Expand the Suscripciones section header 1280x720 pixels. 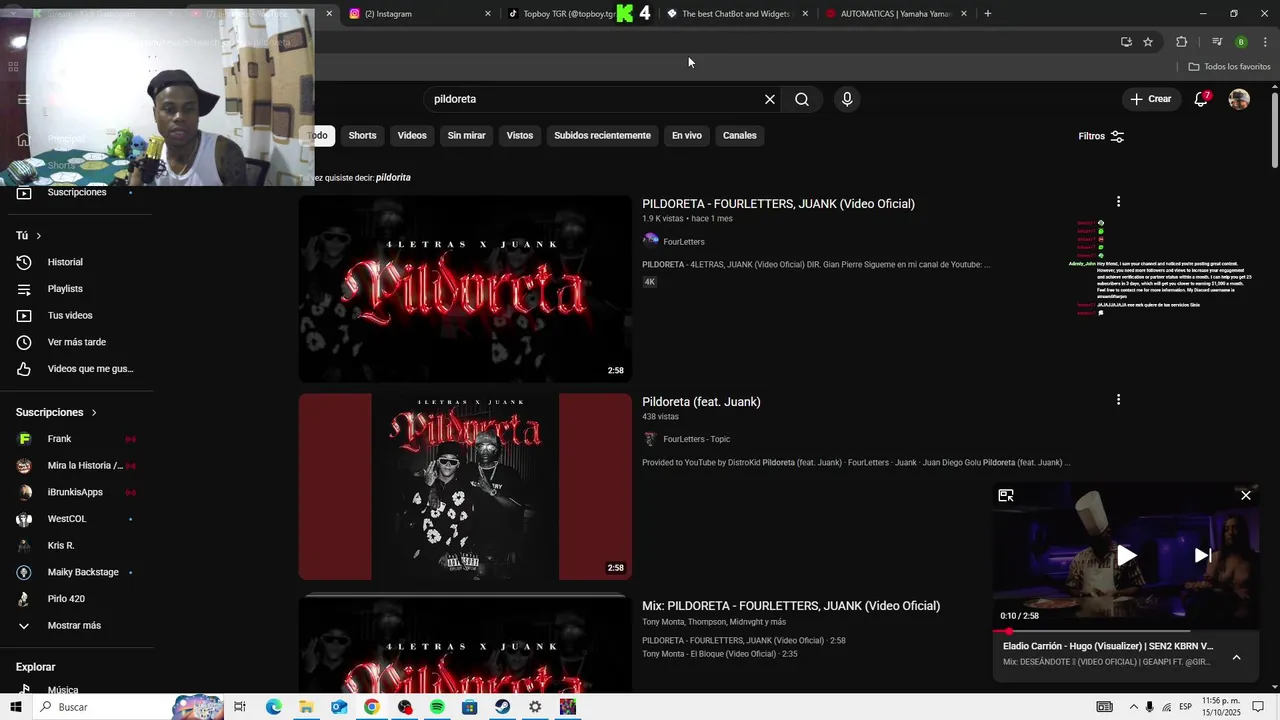pos(57,412)
